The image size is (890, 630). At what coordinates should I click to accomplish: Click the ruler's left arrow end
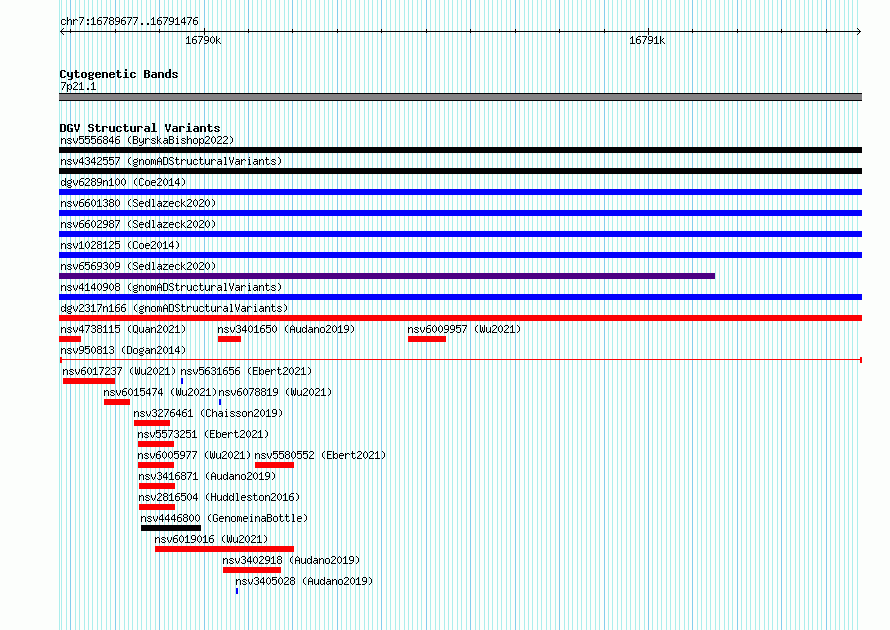[63, 31]
